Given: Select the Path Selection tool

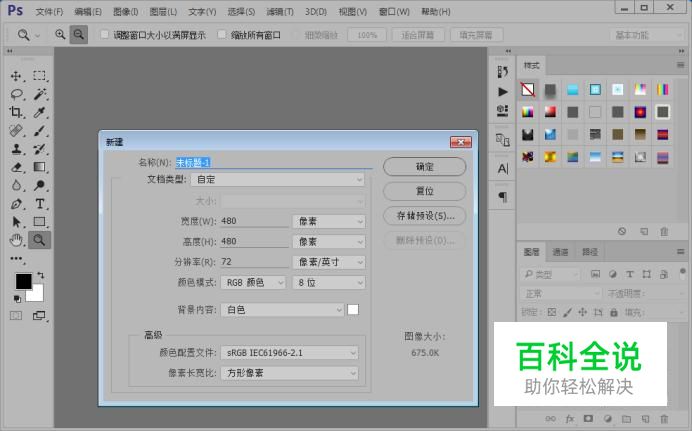Looking at the screenshot, I should [16, 221].
